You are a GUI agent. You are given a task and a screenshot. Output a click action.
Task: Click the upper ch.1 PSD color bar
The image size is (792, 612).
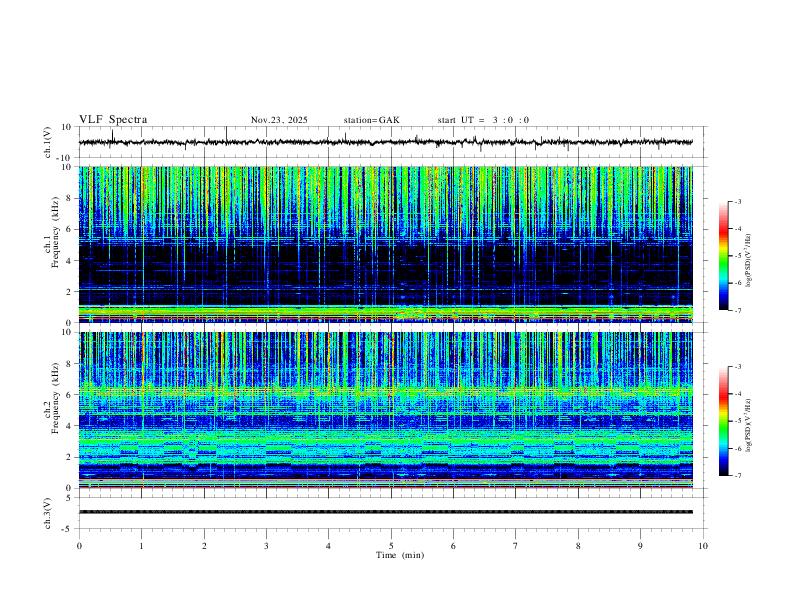click(x=724, y=256)
